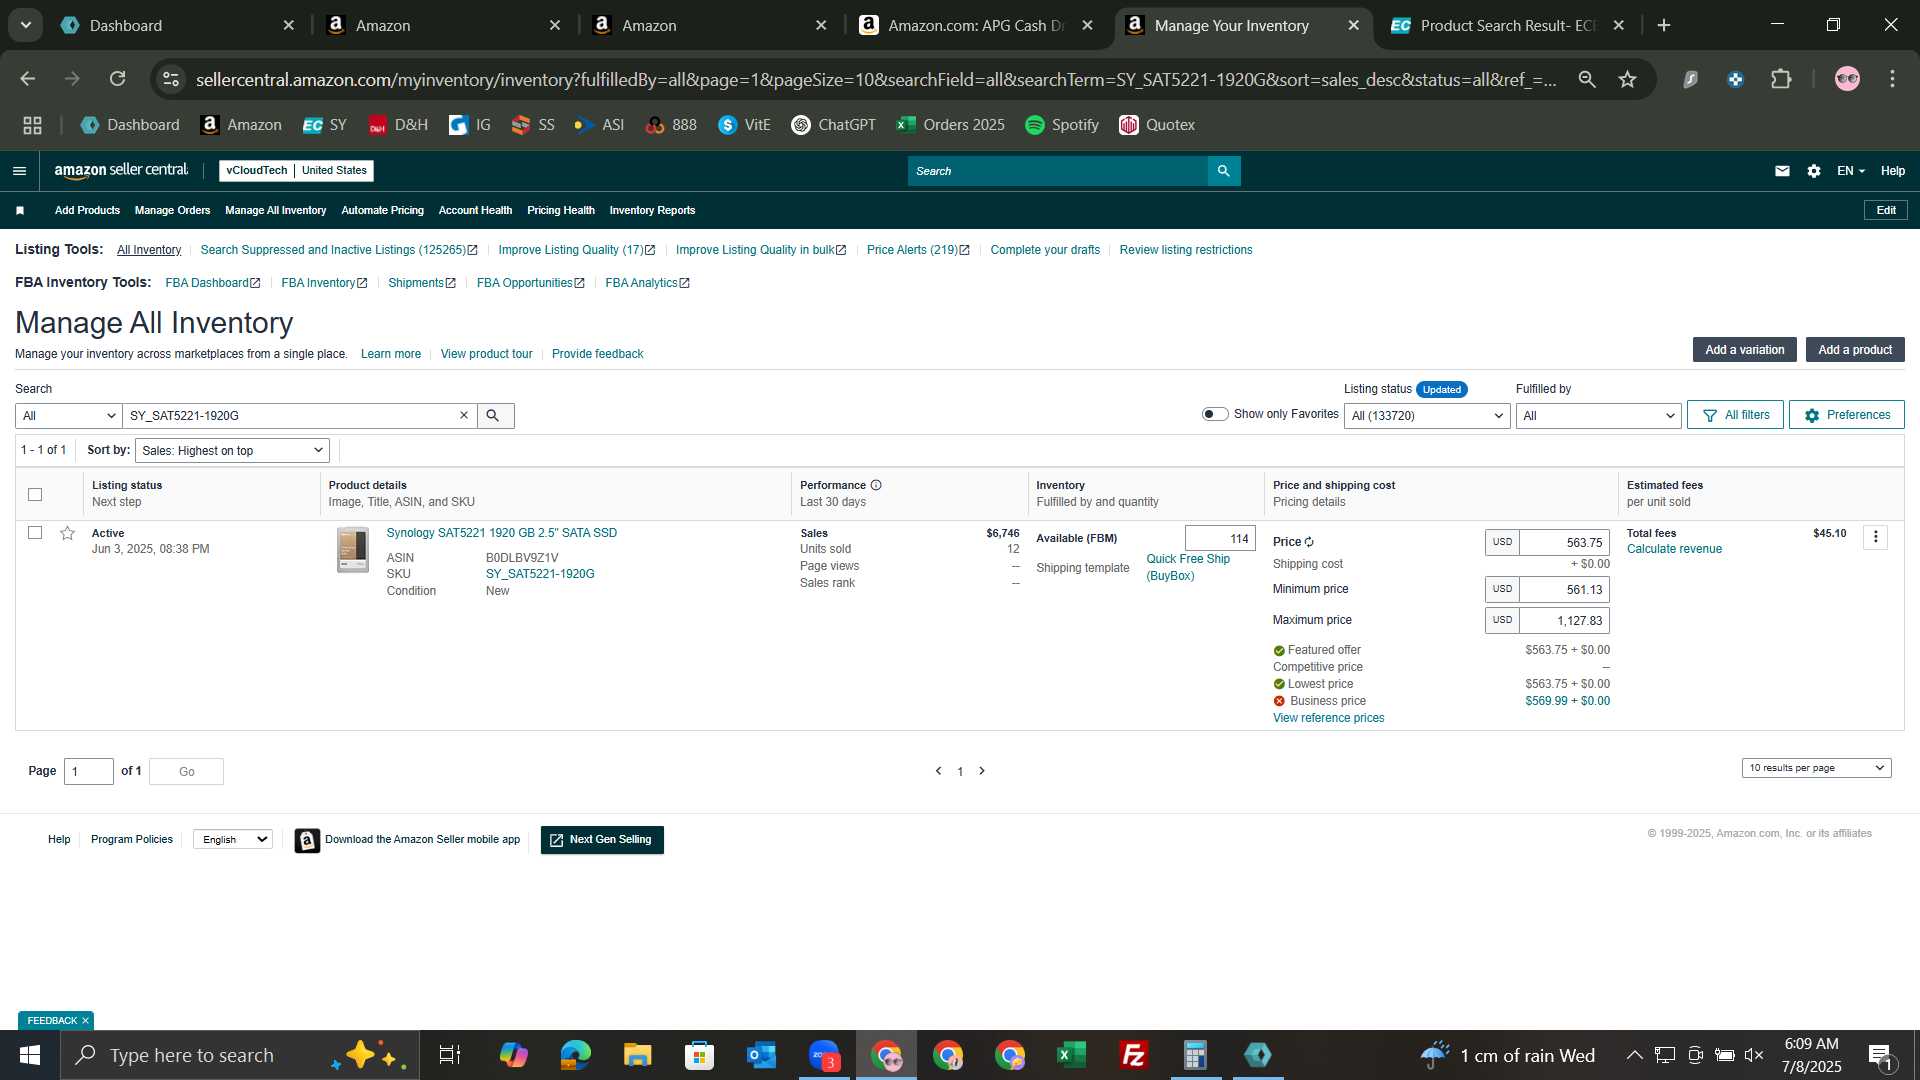
Task: Open the FBA Dashboard link
Action: [213, 283]
